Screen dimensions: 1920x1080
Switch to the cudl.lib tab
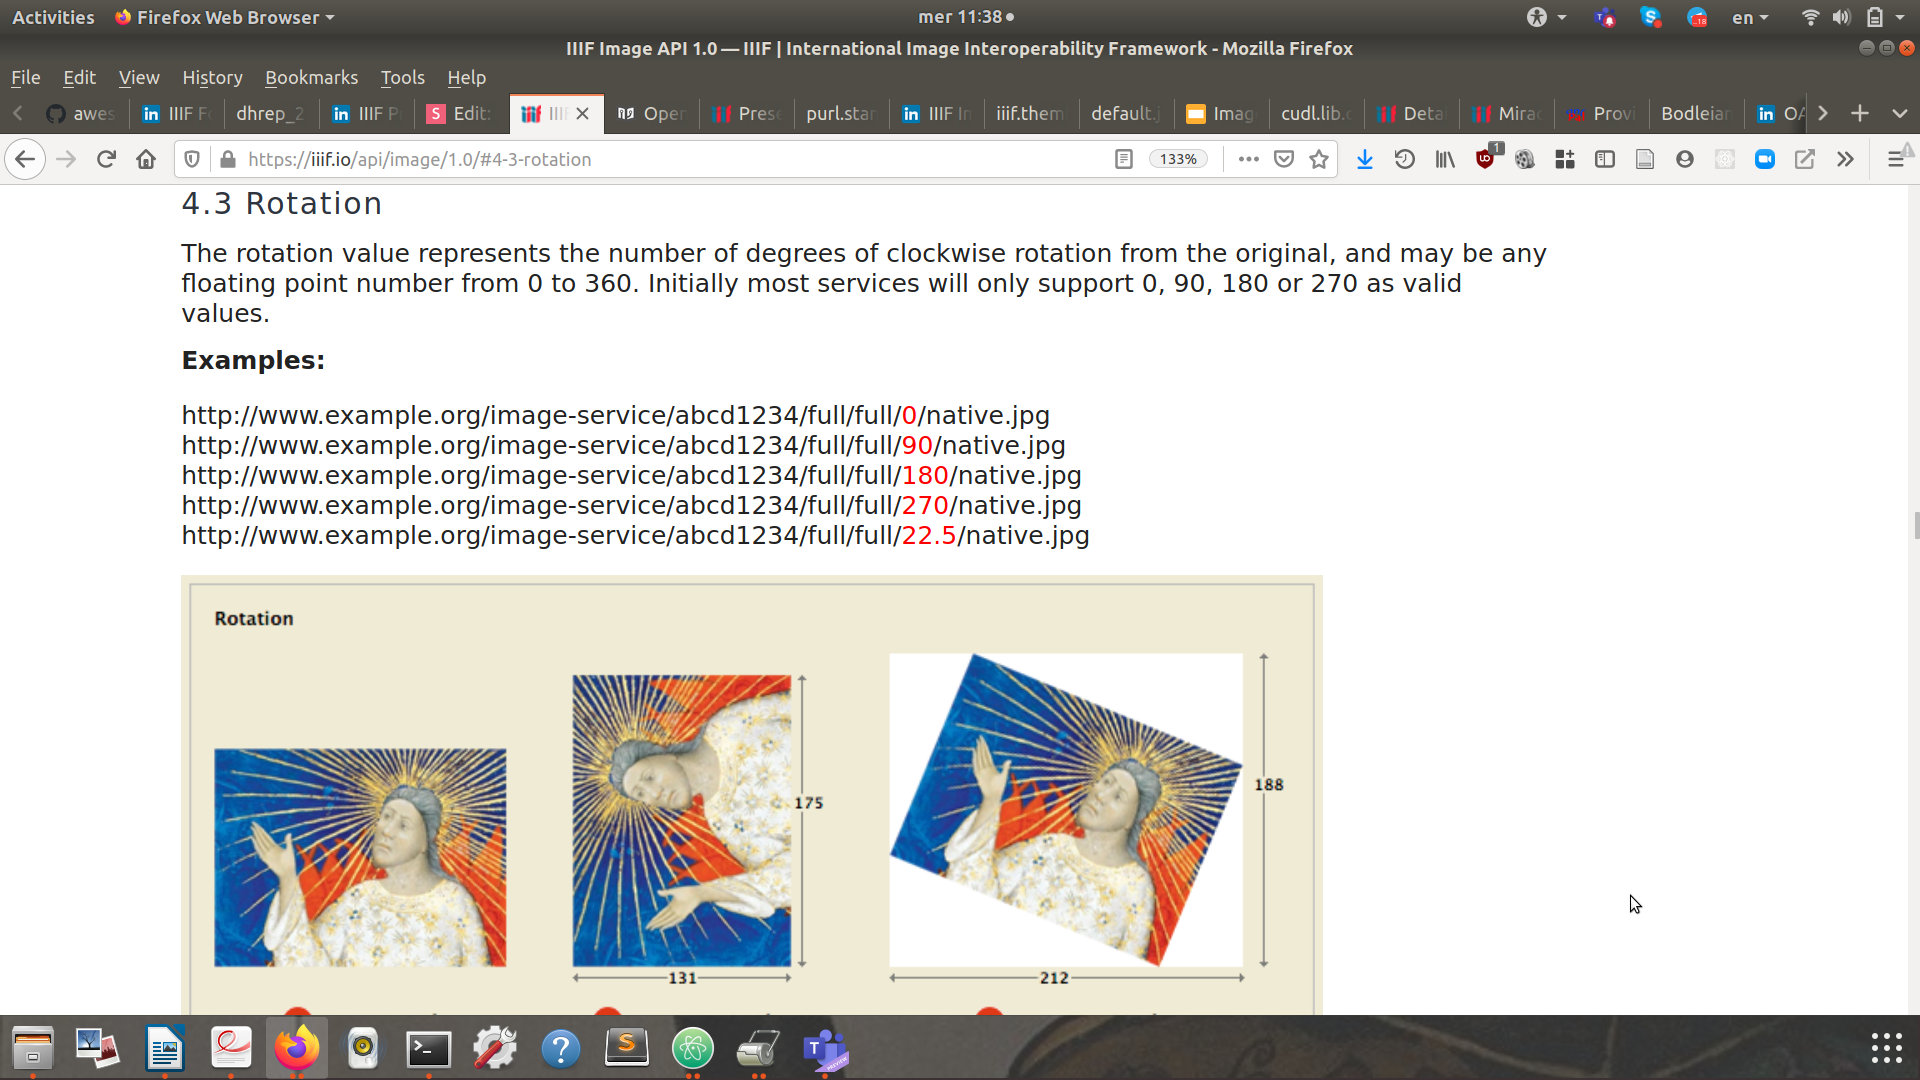1315,113
